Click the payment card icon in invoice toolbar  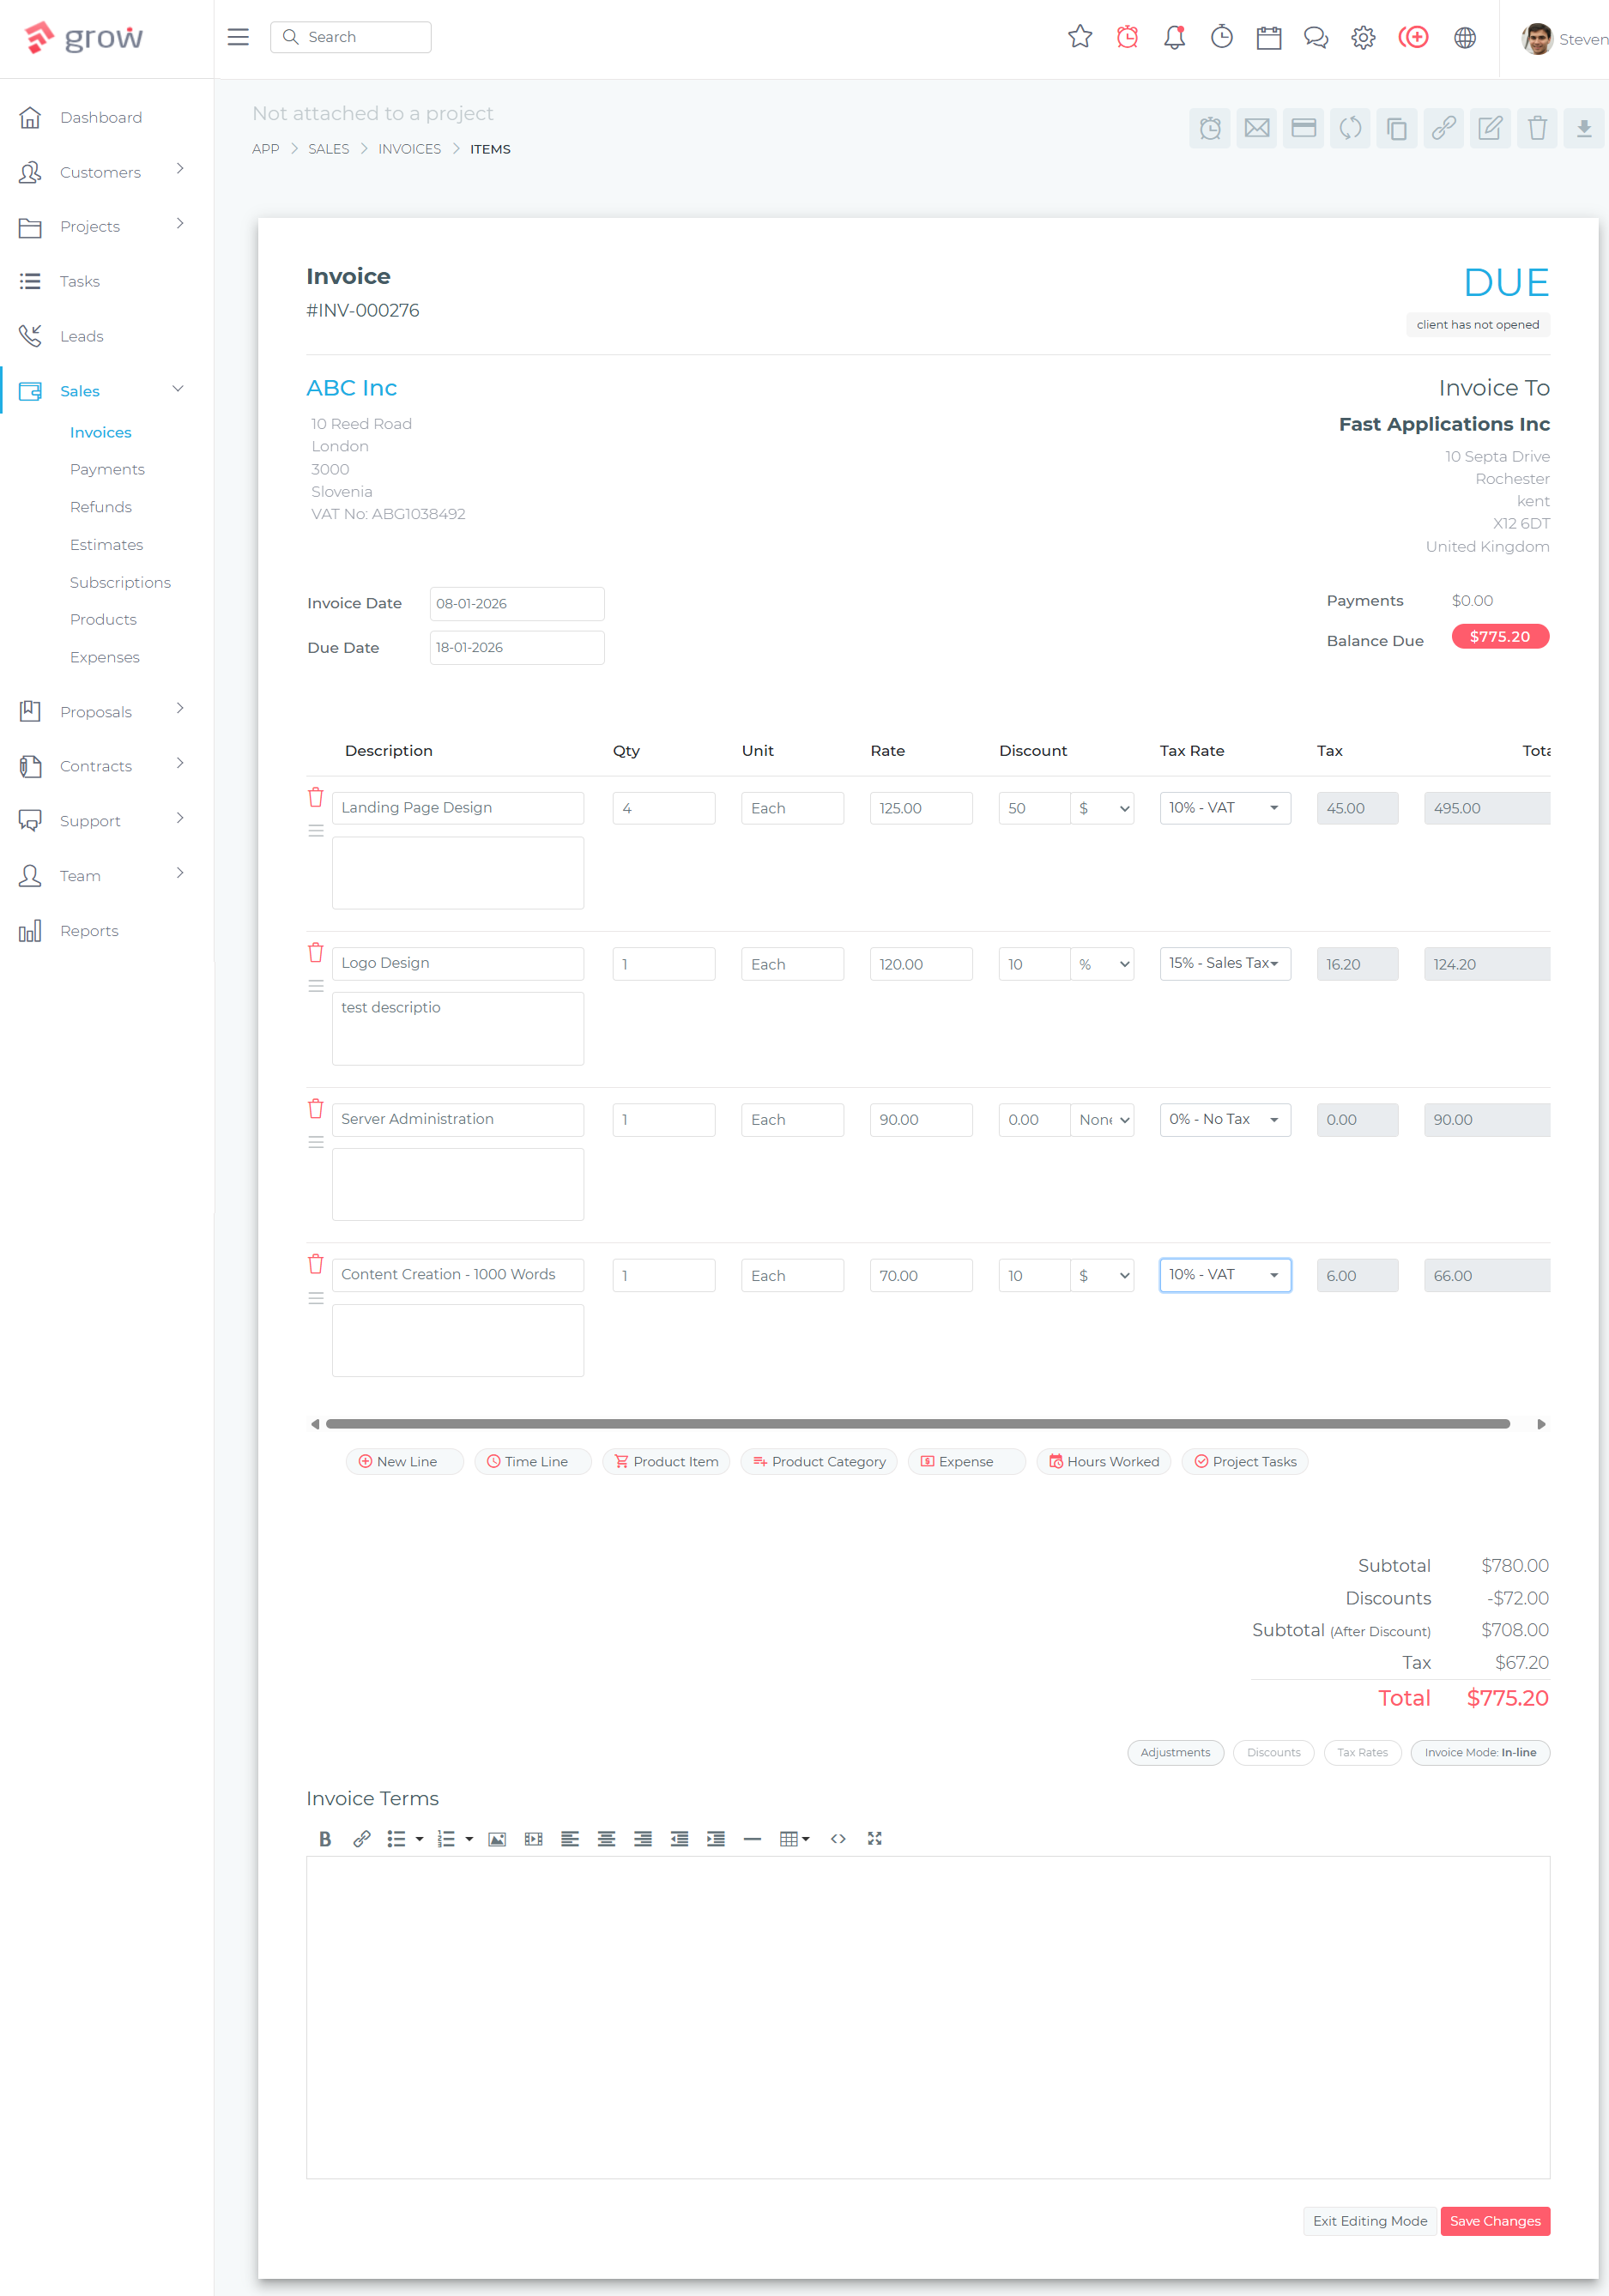pos(1303,128)
